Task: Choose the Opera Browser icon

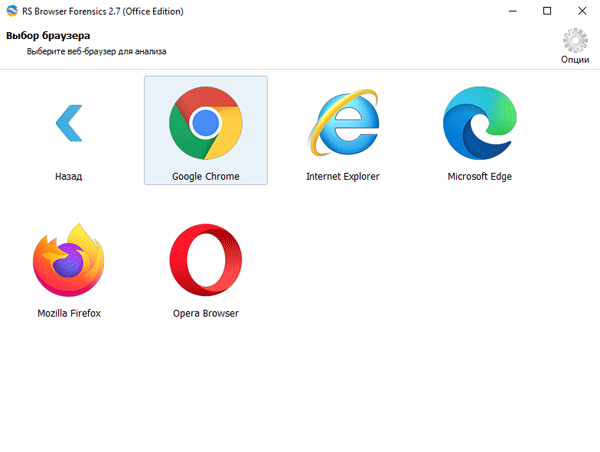Action: pyautogui.click(x=206, y=260)
